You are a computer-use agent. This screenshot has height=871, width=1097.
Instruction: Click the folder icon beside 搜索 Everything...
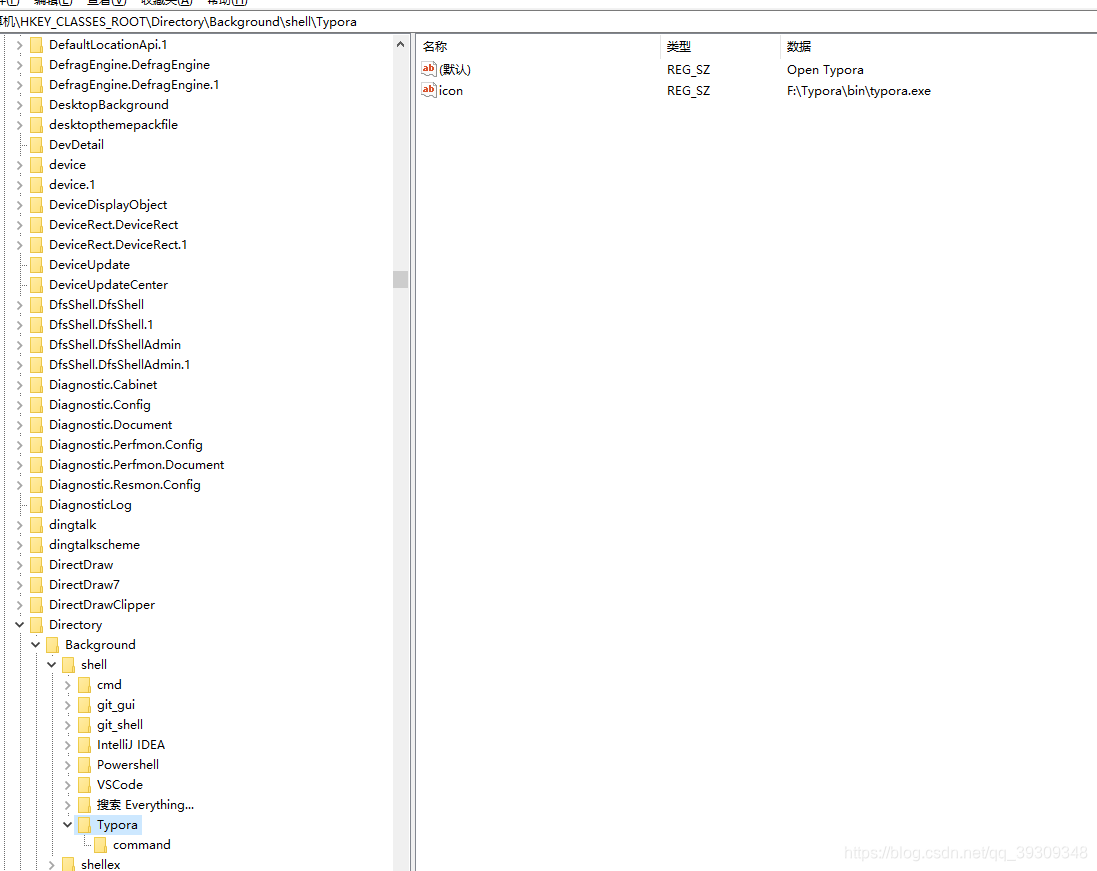[85, 805]
